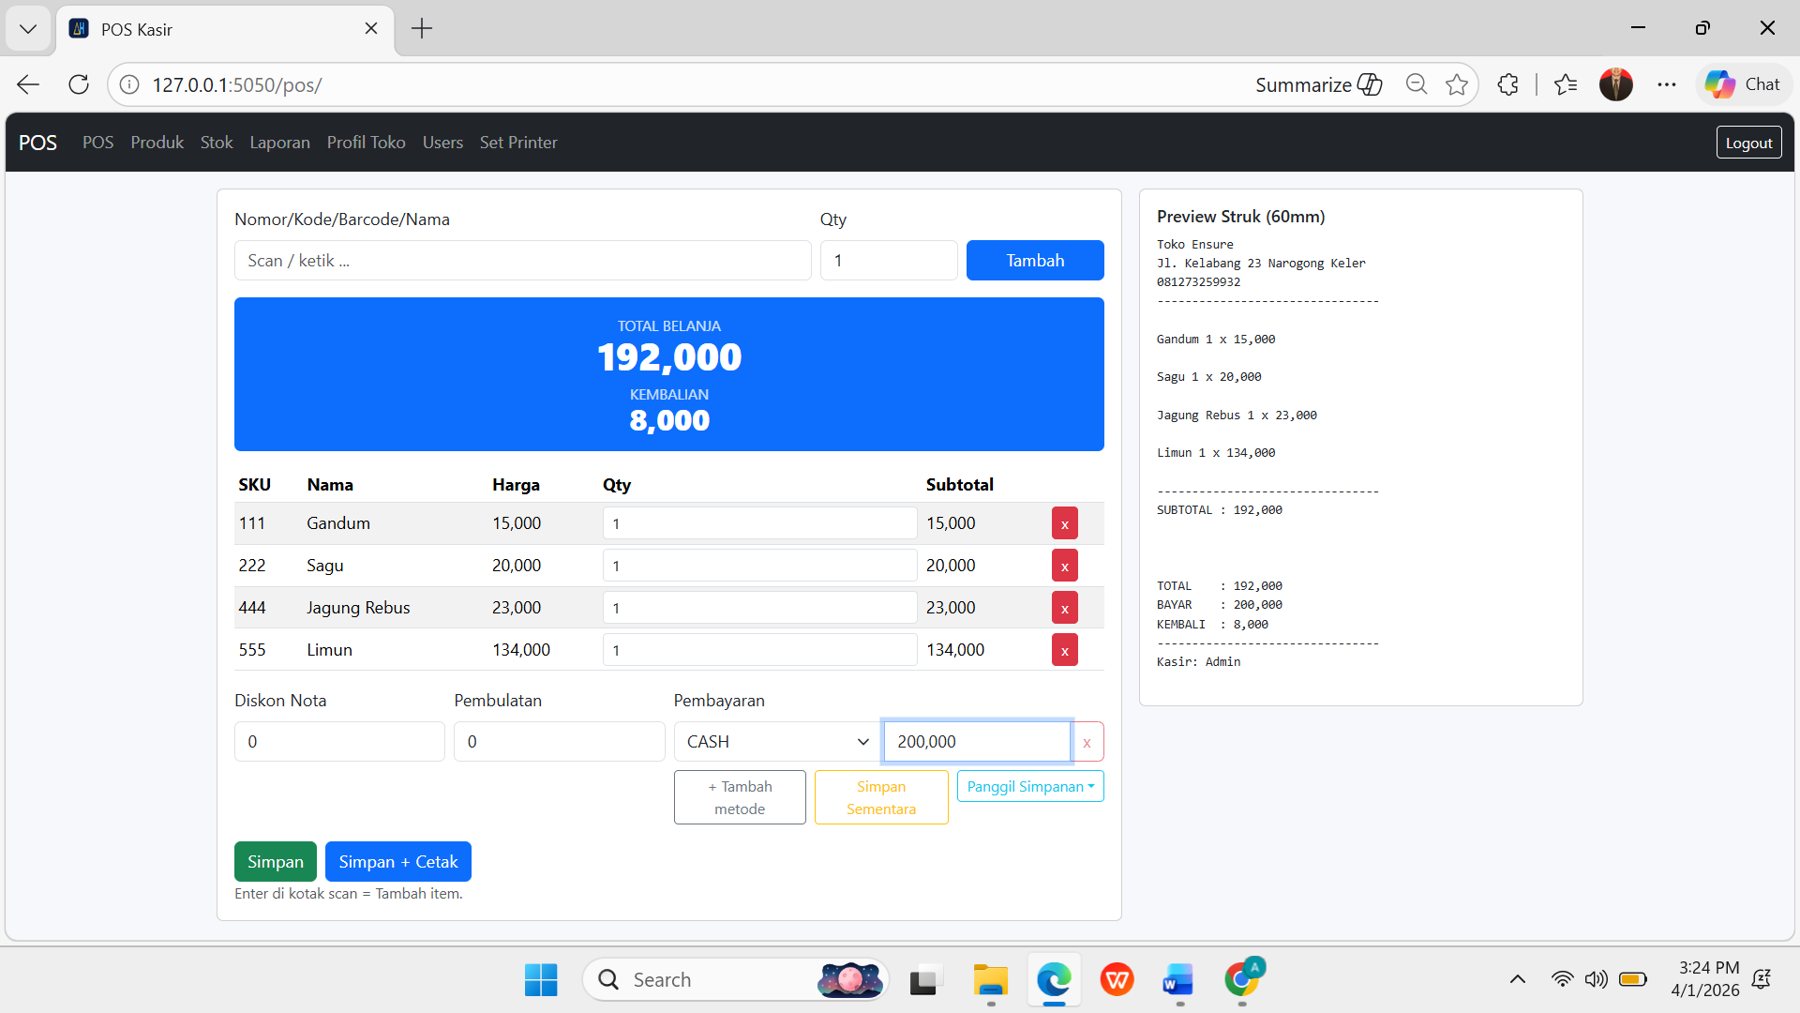Viewport: 1800px width, 1013px height.
Task: Open File Explorer from the taskbar
Action: tap(990, 979)
